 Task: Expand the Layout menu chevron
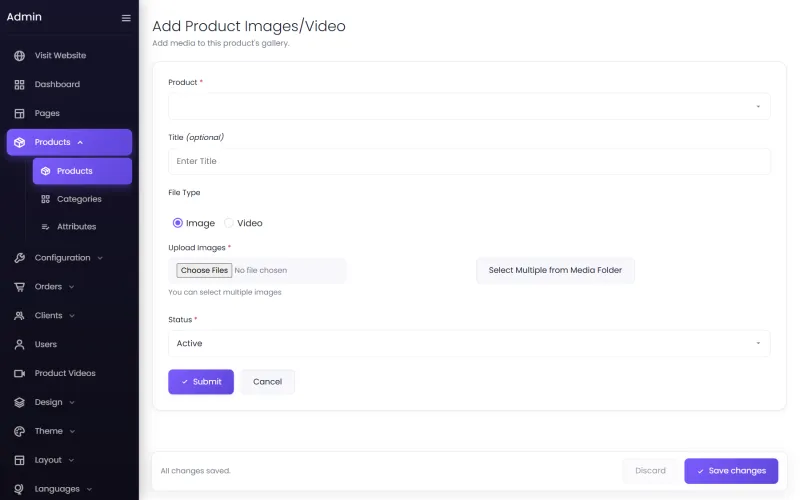(x=71, y=460)
